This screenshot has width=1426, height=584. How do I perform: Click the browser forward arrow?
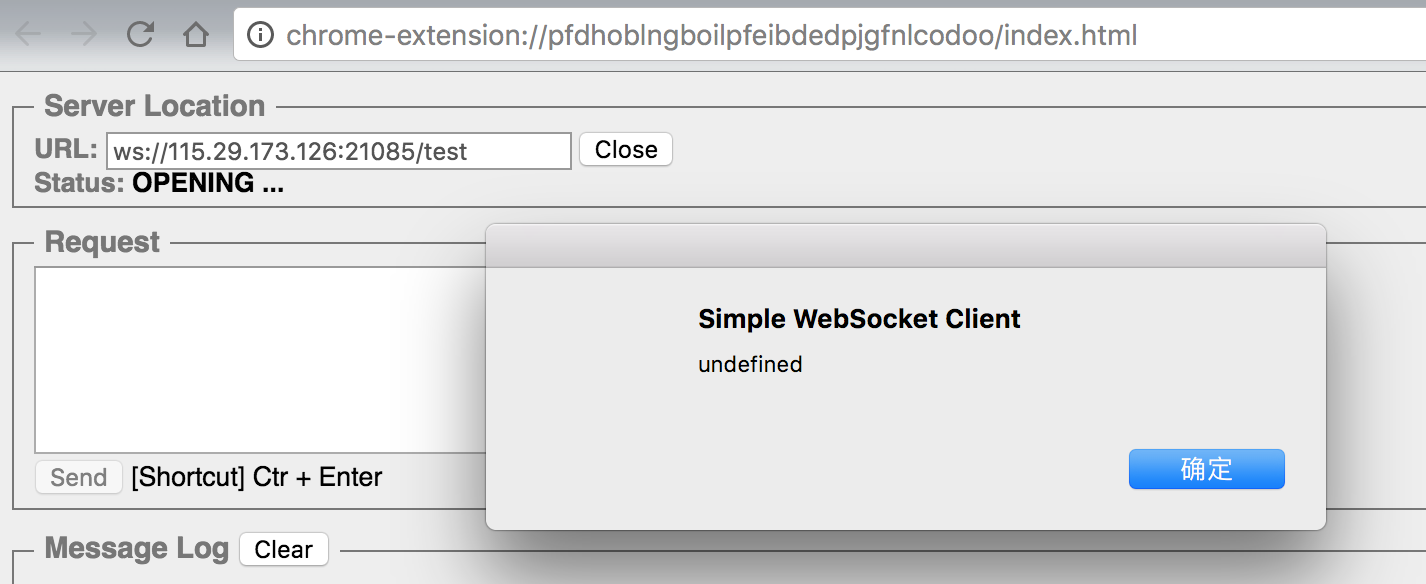click(x=85, y=36)
